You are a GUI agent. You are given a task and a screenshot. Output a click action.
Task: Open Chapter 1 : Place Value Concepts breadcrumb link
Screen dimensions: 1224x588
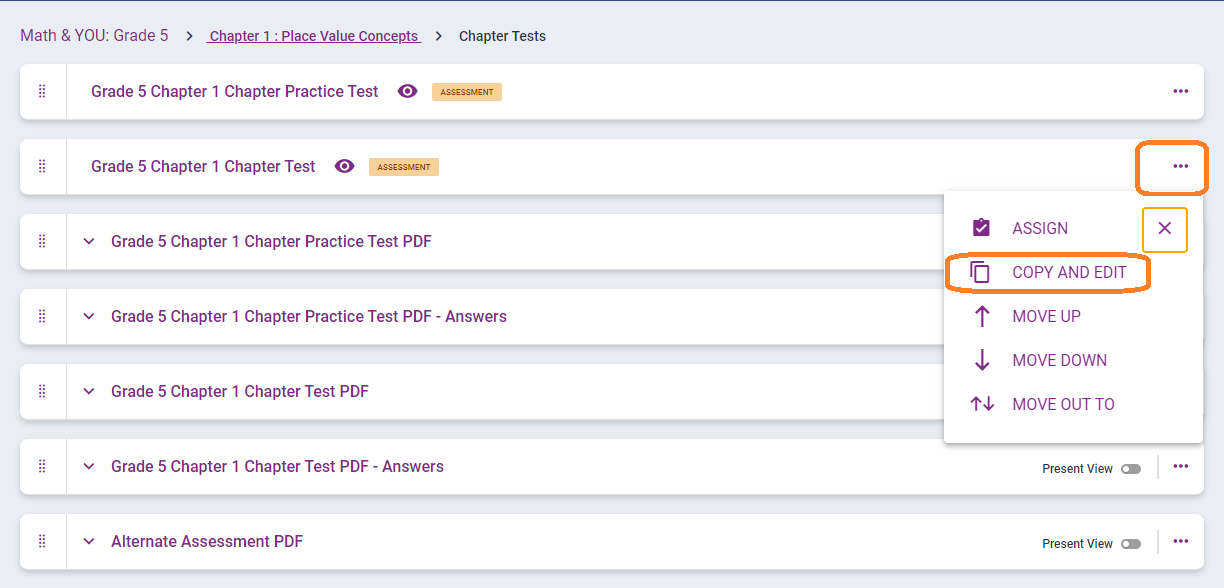click(x=314, y=36)
